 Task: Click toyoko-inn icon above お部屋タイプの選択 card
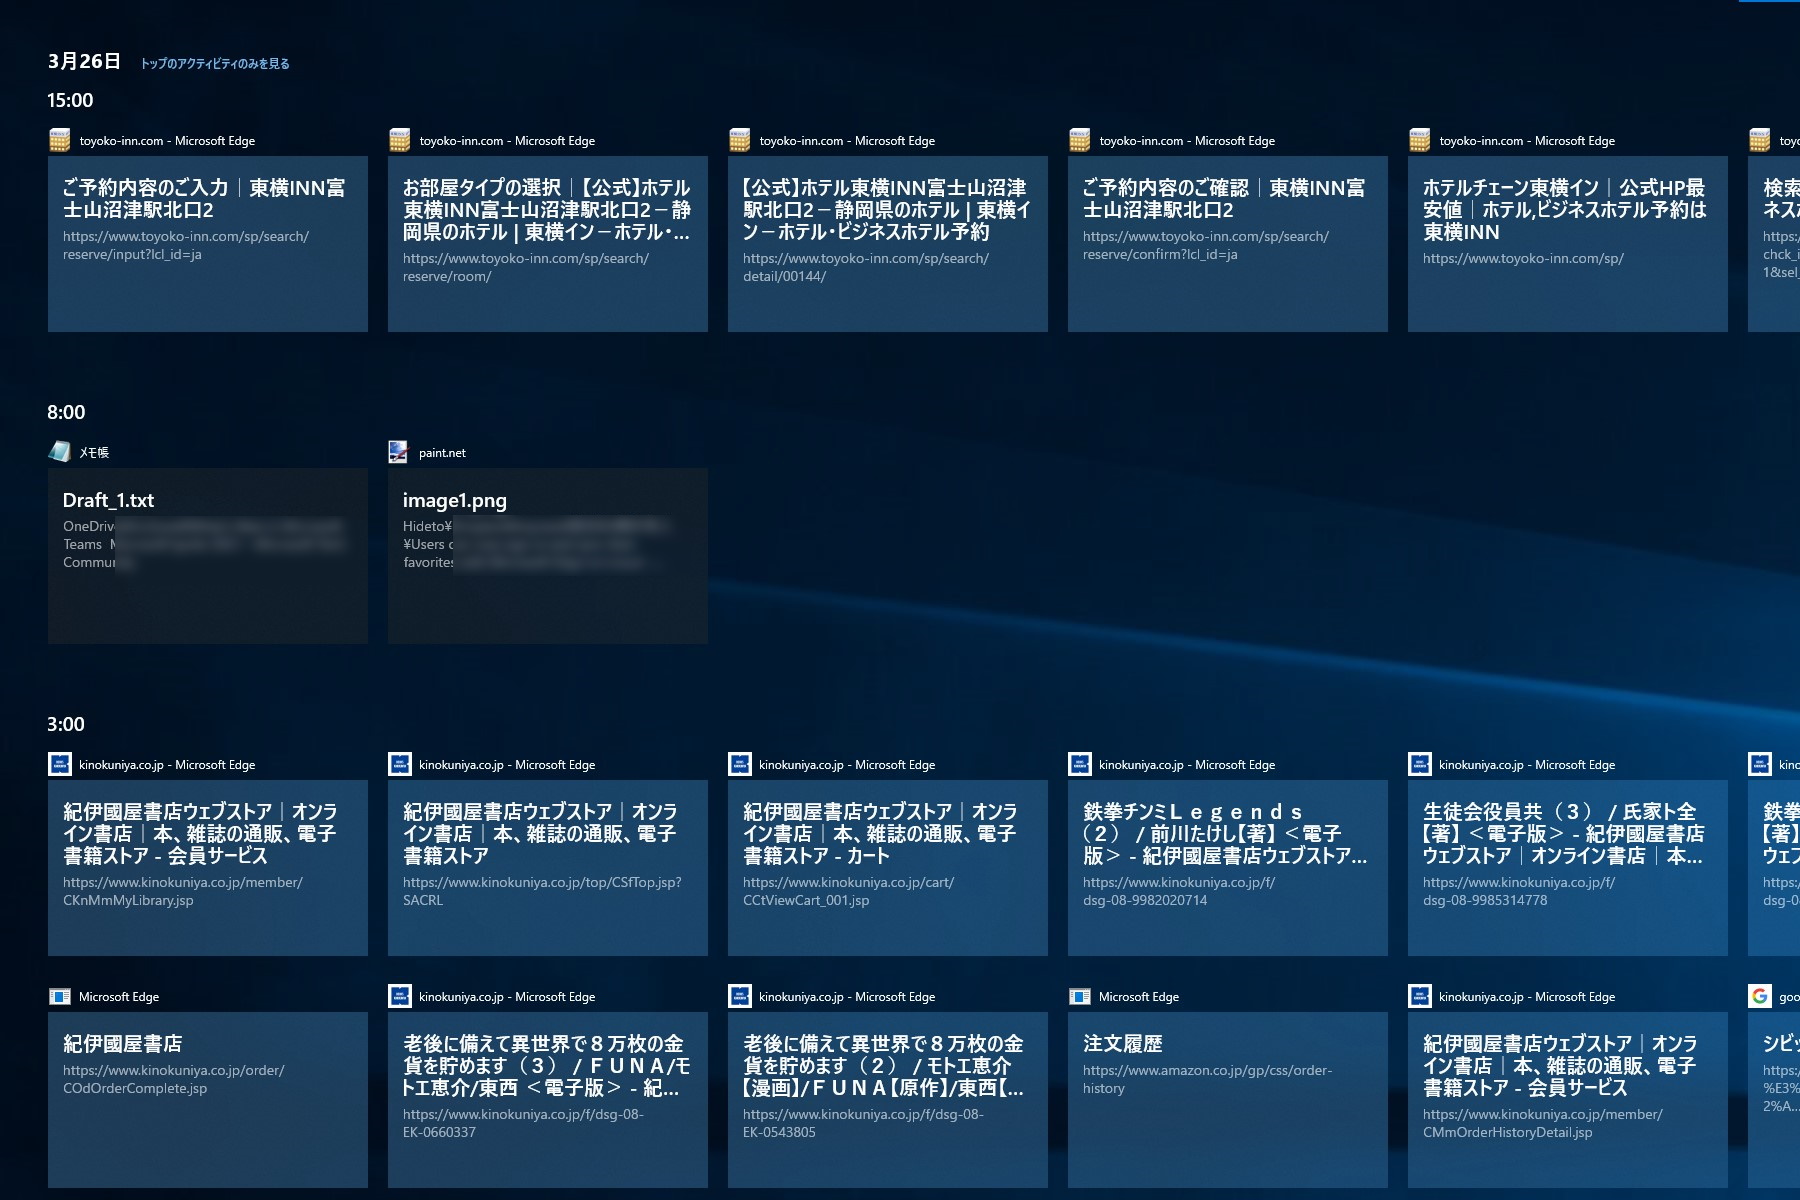click(400, 141)
